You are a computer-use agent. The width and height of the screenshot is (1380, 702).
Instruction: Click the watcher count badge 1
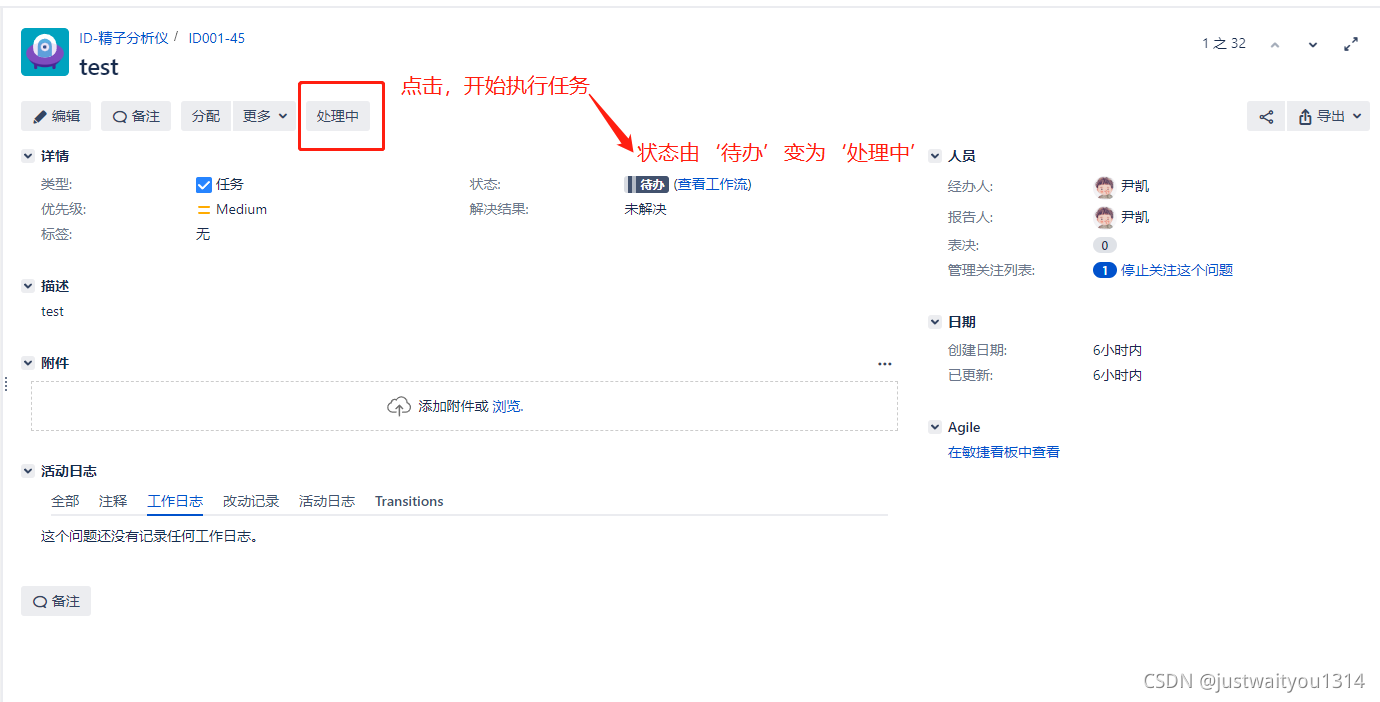tap(1105, 270)
